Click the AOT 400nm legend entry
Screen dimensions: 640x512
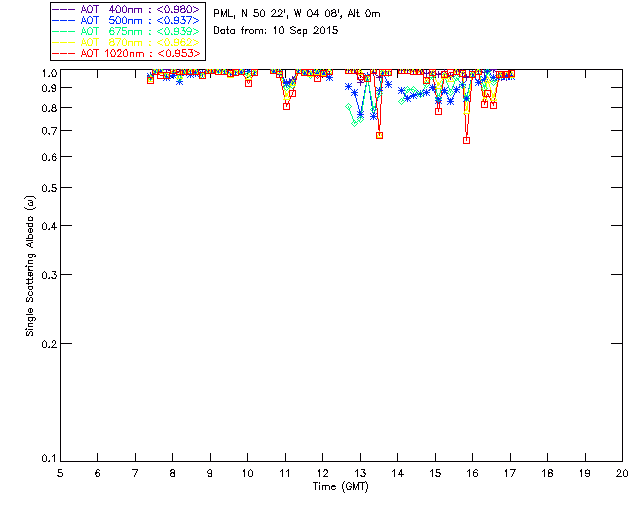point(126,9)
